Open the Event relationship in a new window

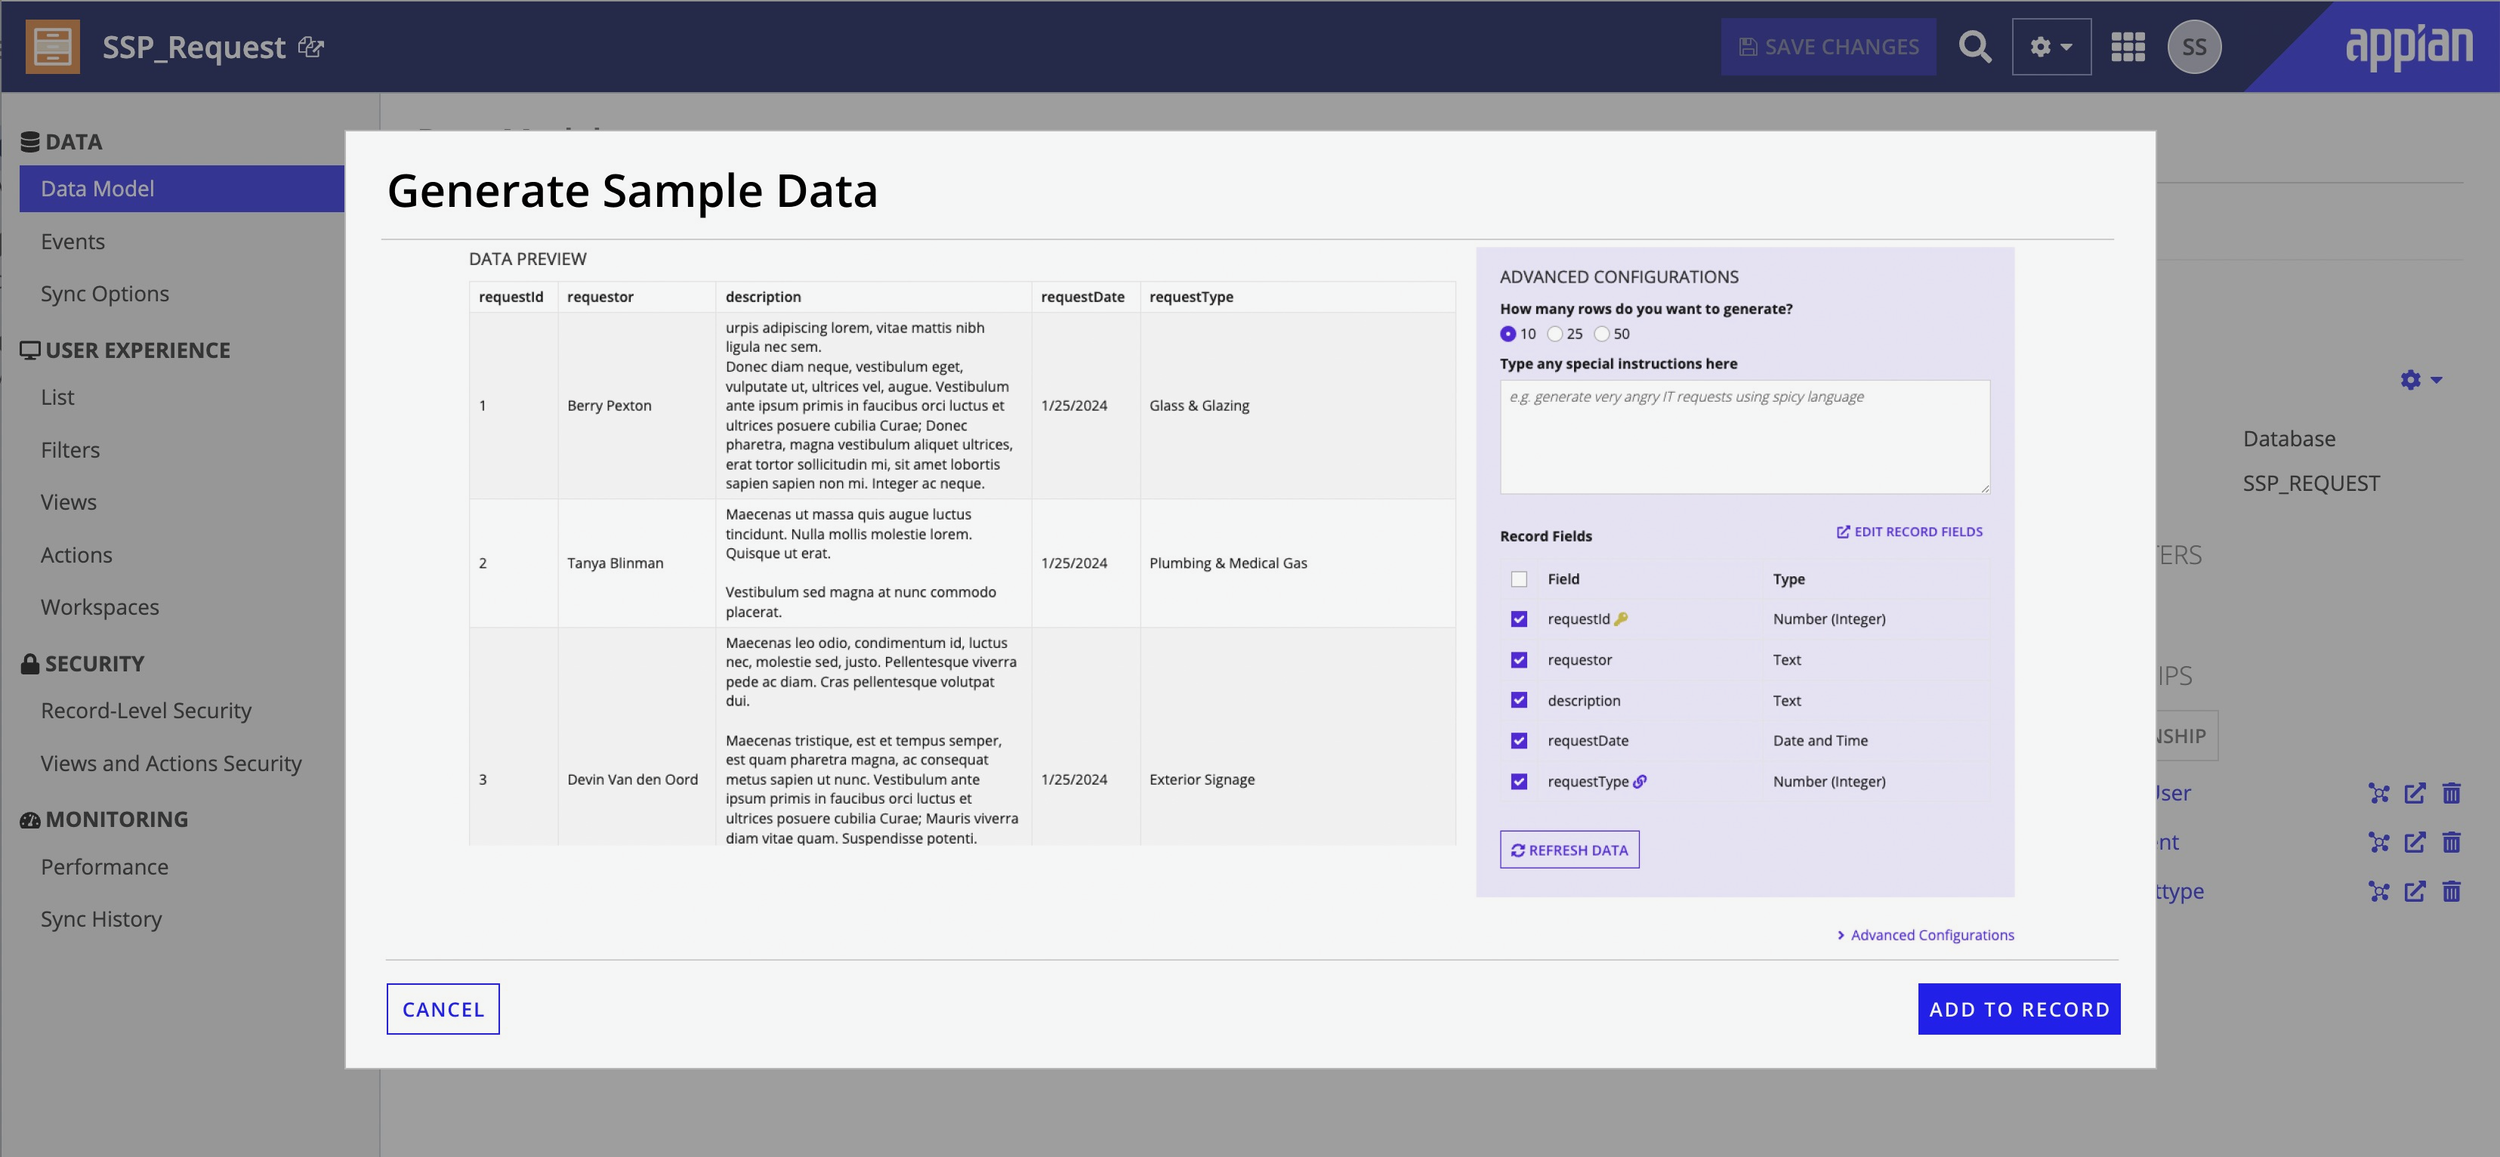(x=2415, y=842)
